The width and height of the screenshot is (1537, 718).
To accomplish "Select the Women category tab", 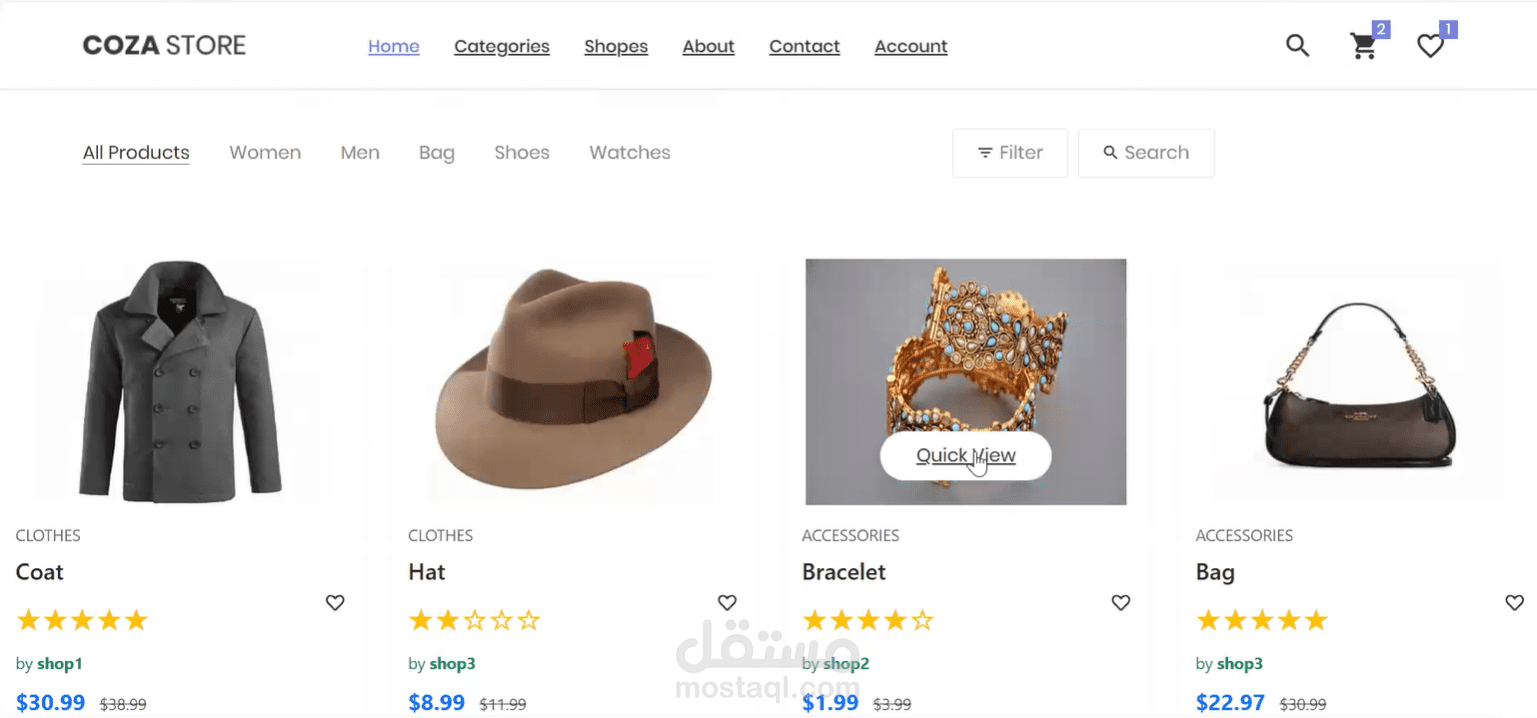I will point(265,153).
